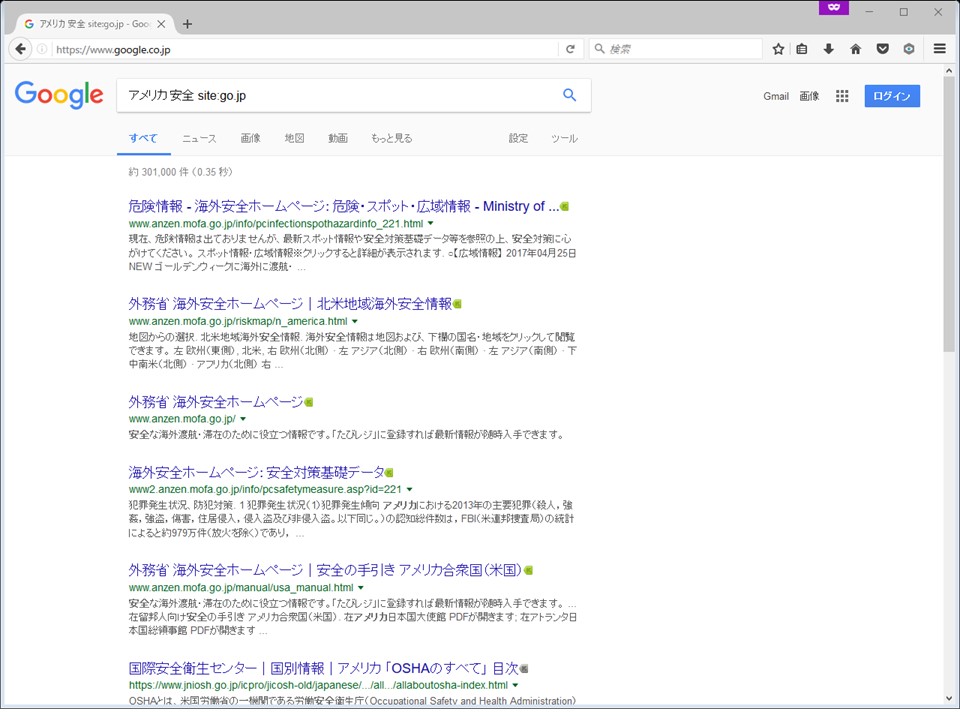Viewport: 960px width, 720px height.
Task: Open the 危険情報 - 海外安全ホームページ result
Action: (343, 206)
